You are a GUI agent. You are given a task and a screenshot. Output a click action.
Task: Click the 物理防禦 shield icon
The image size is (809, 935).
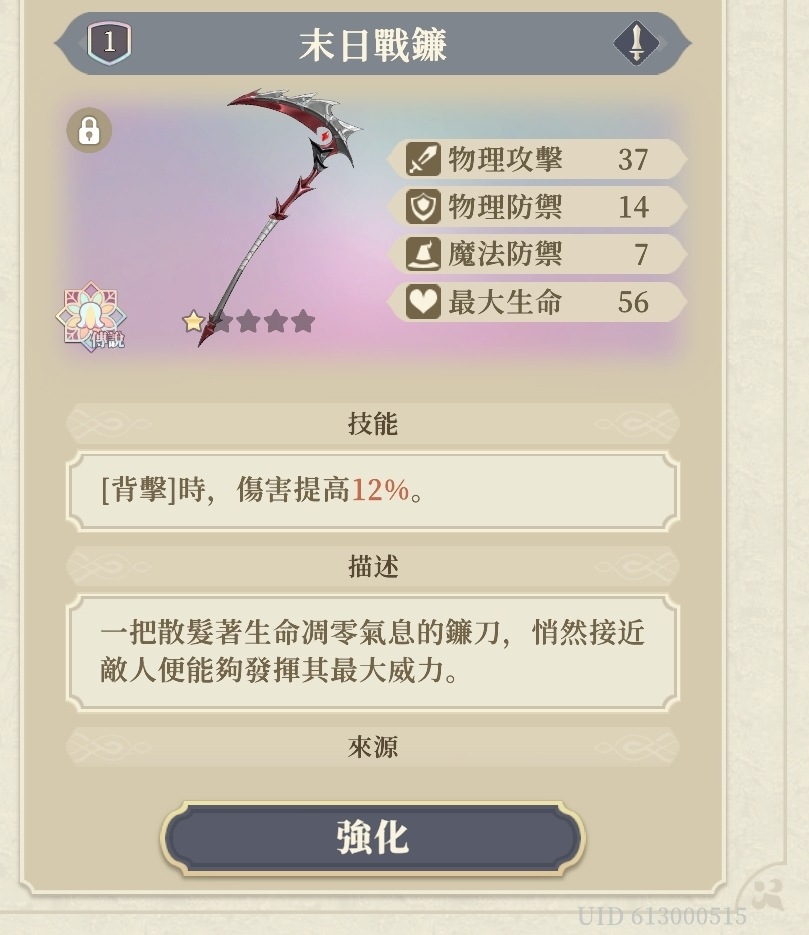[x=423, y=207]
